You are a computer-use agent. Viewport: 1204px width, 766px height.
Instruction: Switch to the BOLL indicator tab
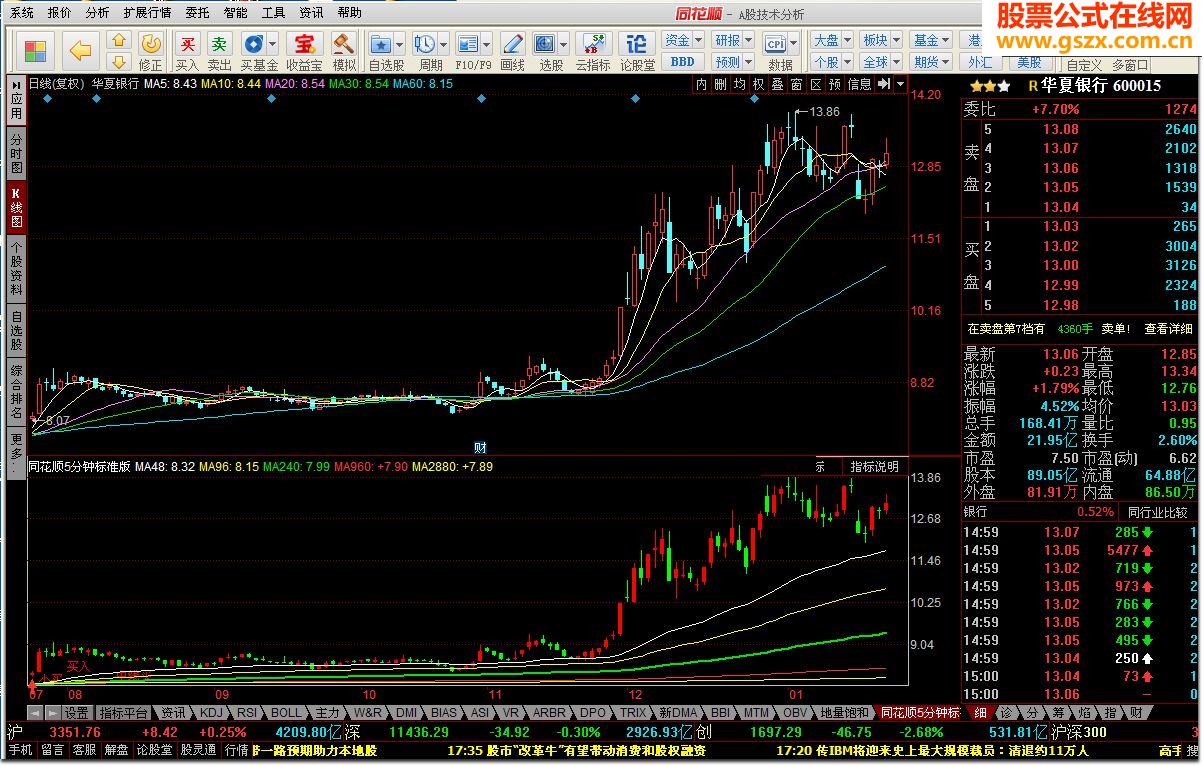click(x=286, y=713)
